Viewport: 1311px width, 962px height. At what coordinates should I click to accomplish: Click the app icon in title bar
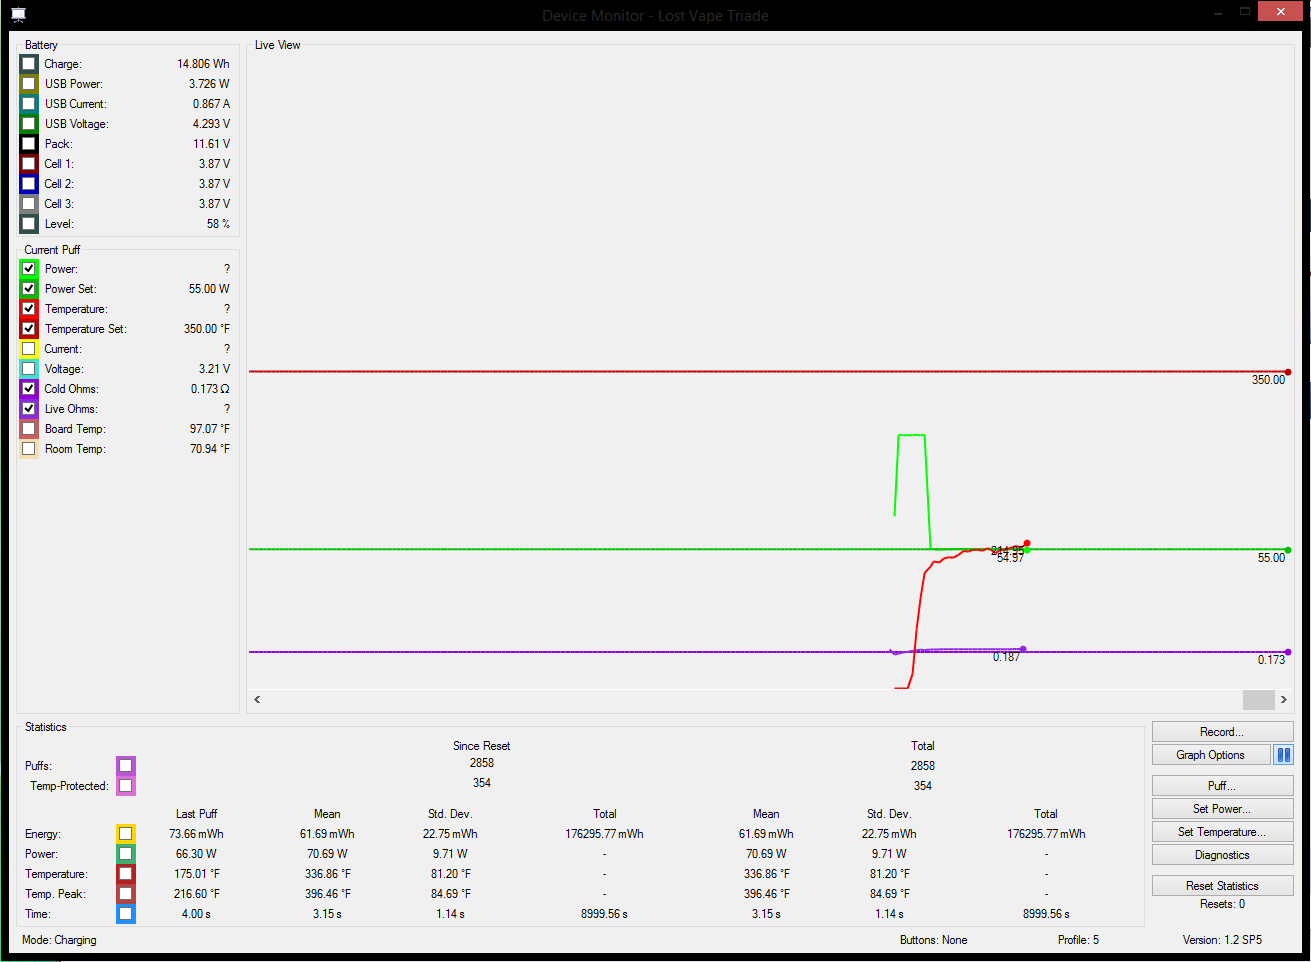[x=18, y=14]
